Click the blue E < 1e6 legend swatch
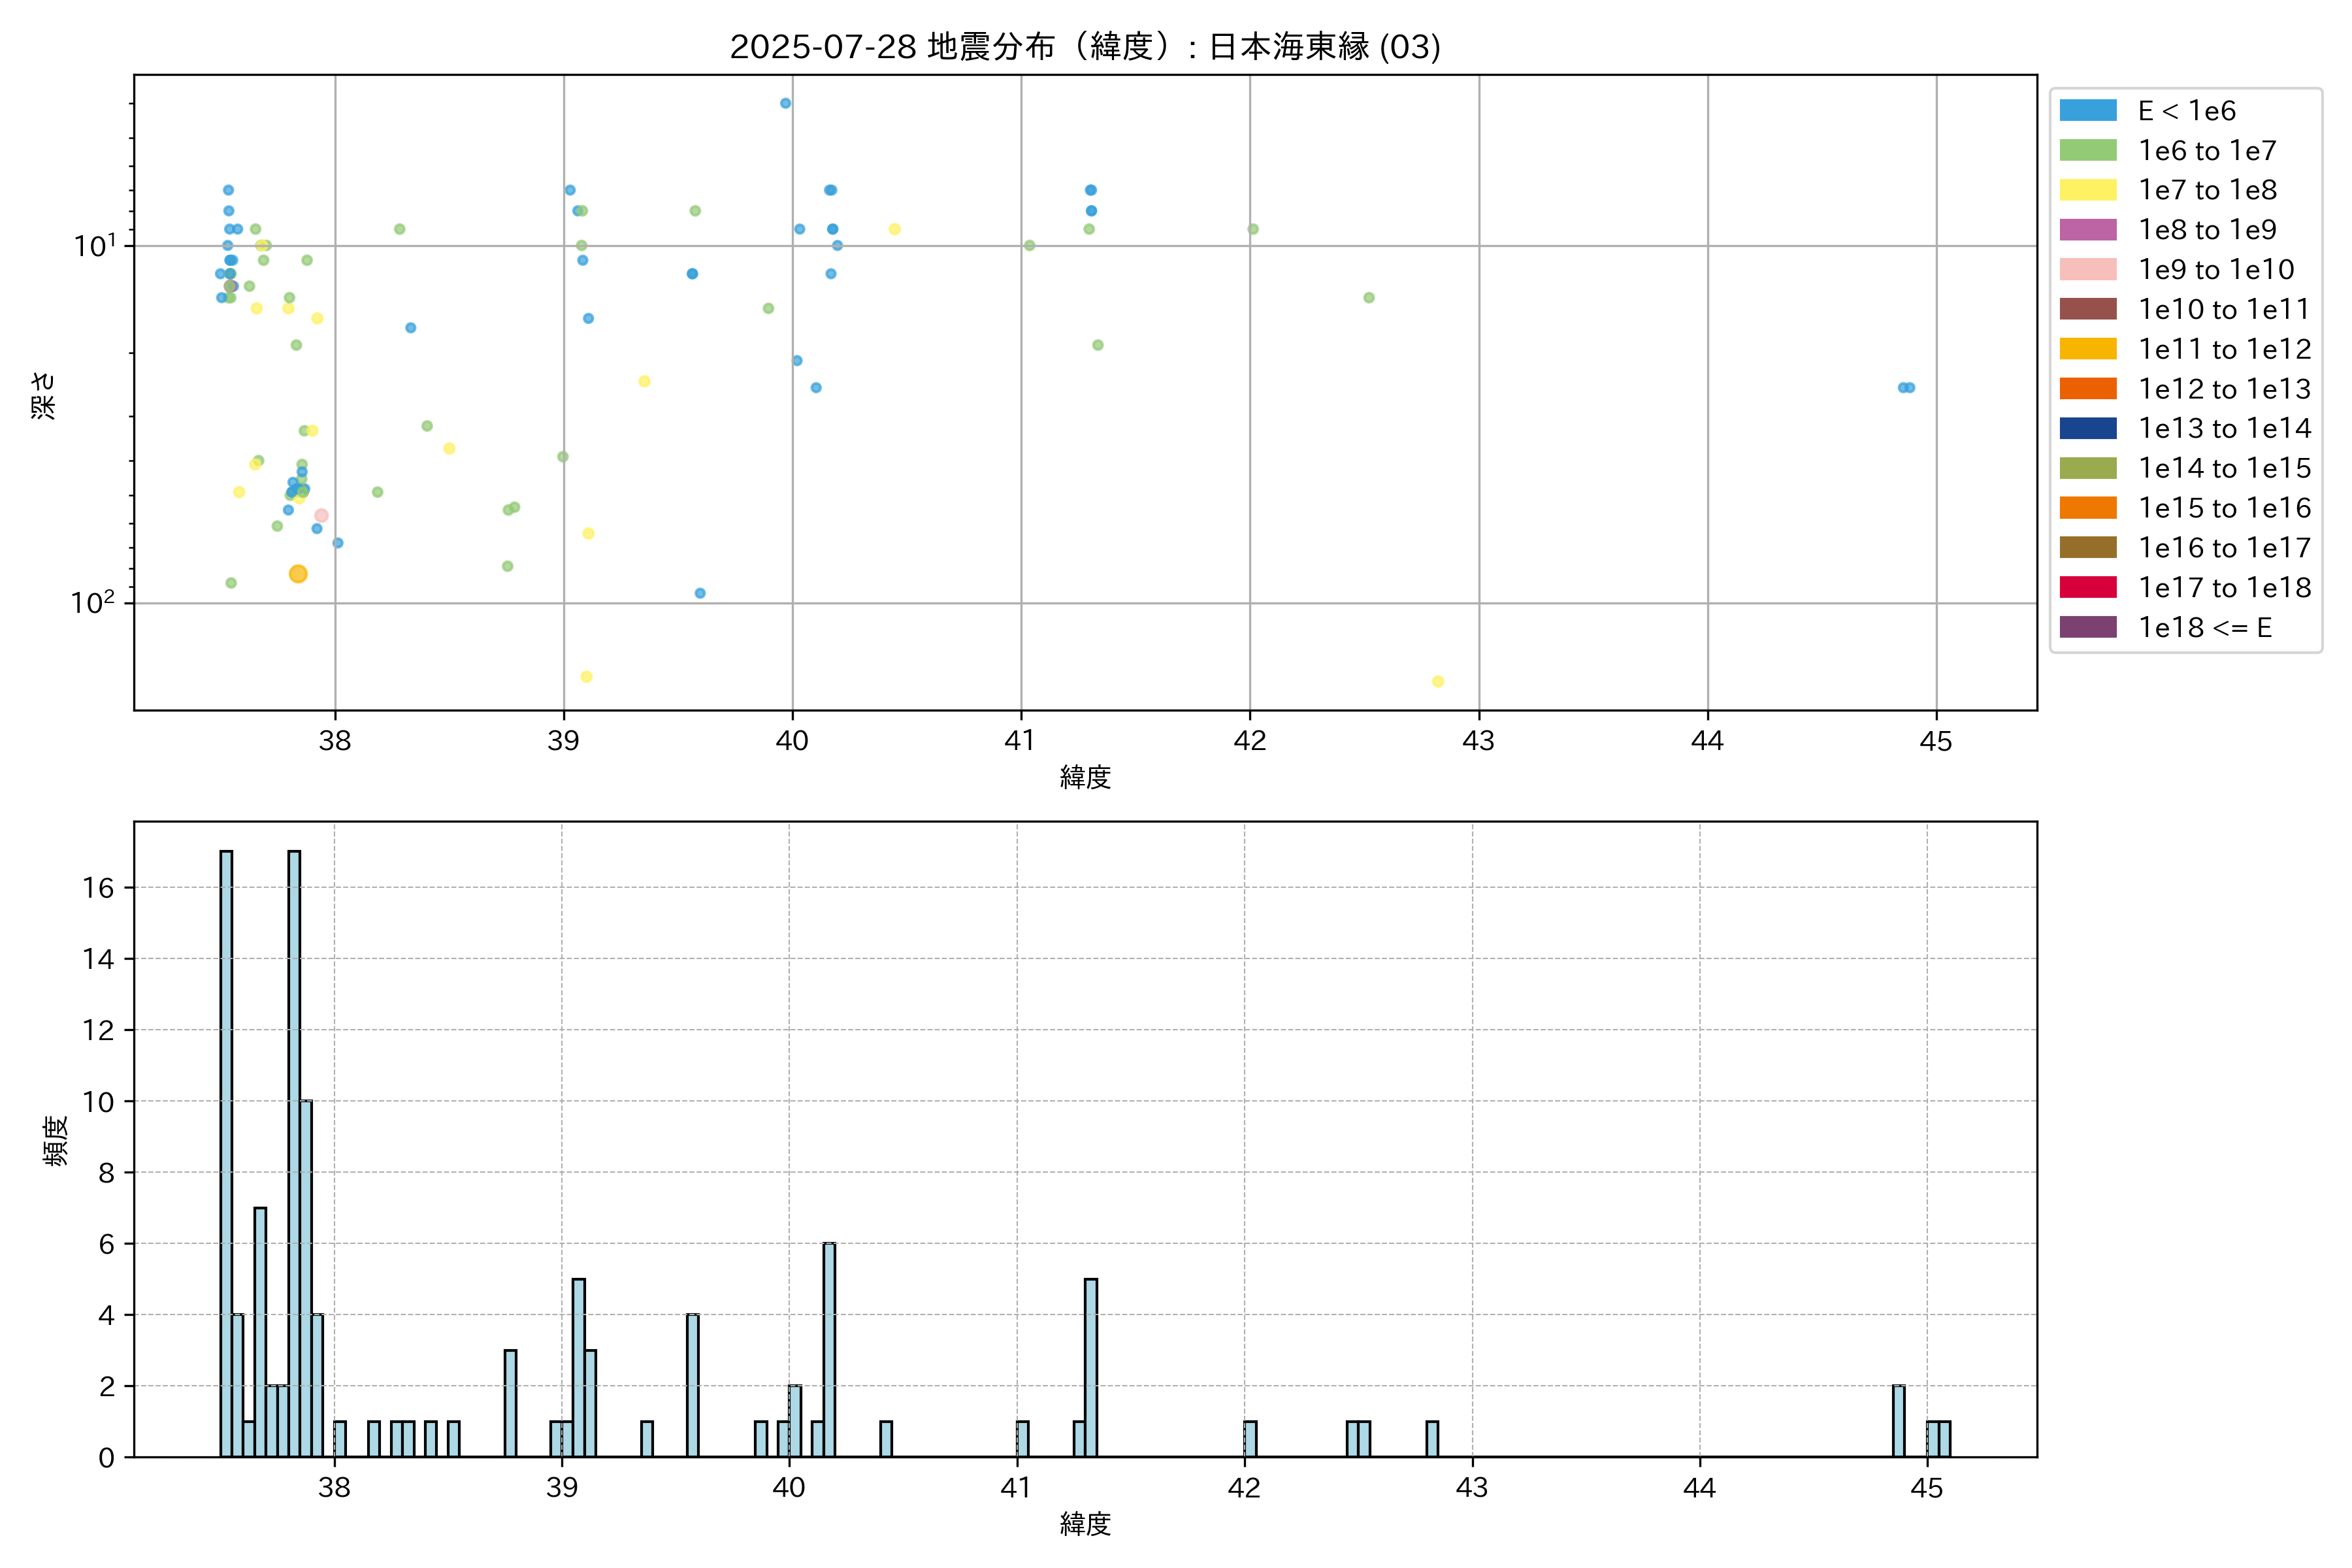 2087,110
